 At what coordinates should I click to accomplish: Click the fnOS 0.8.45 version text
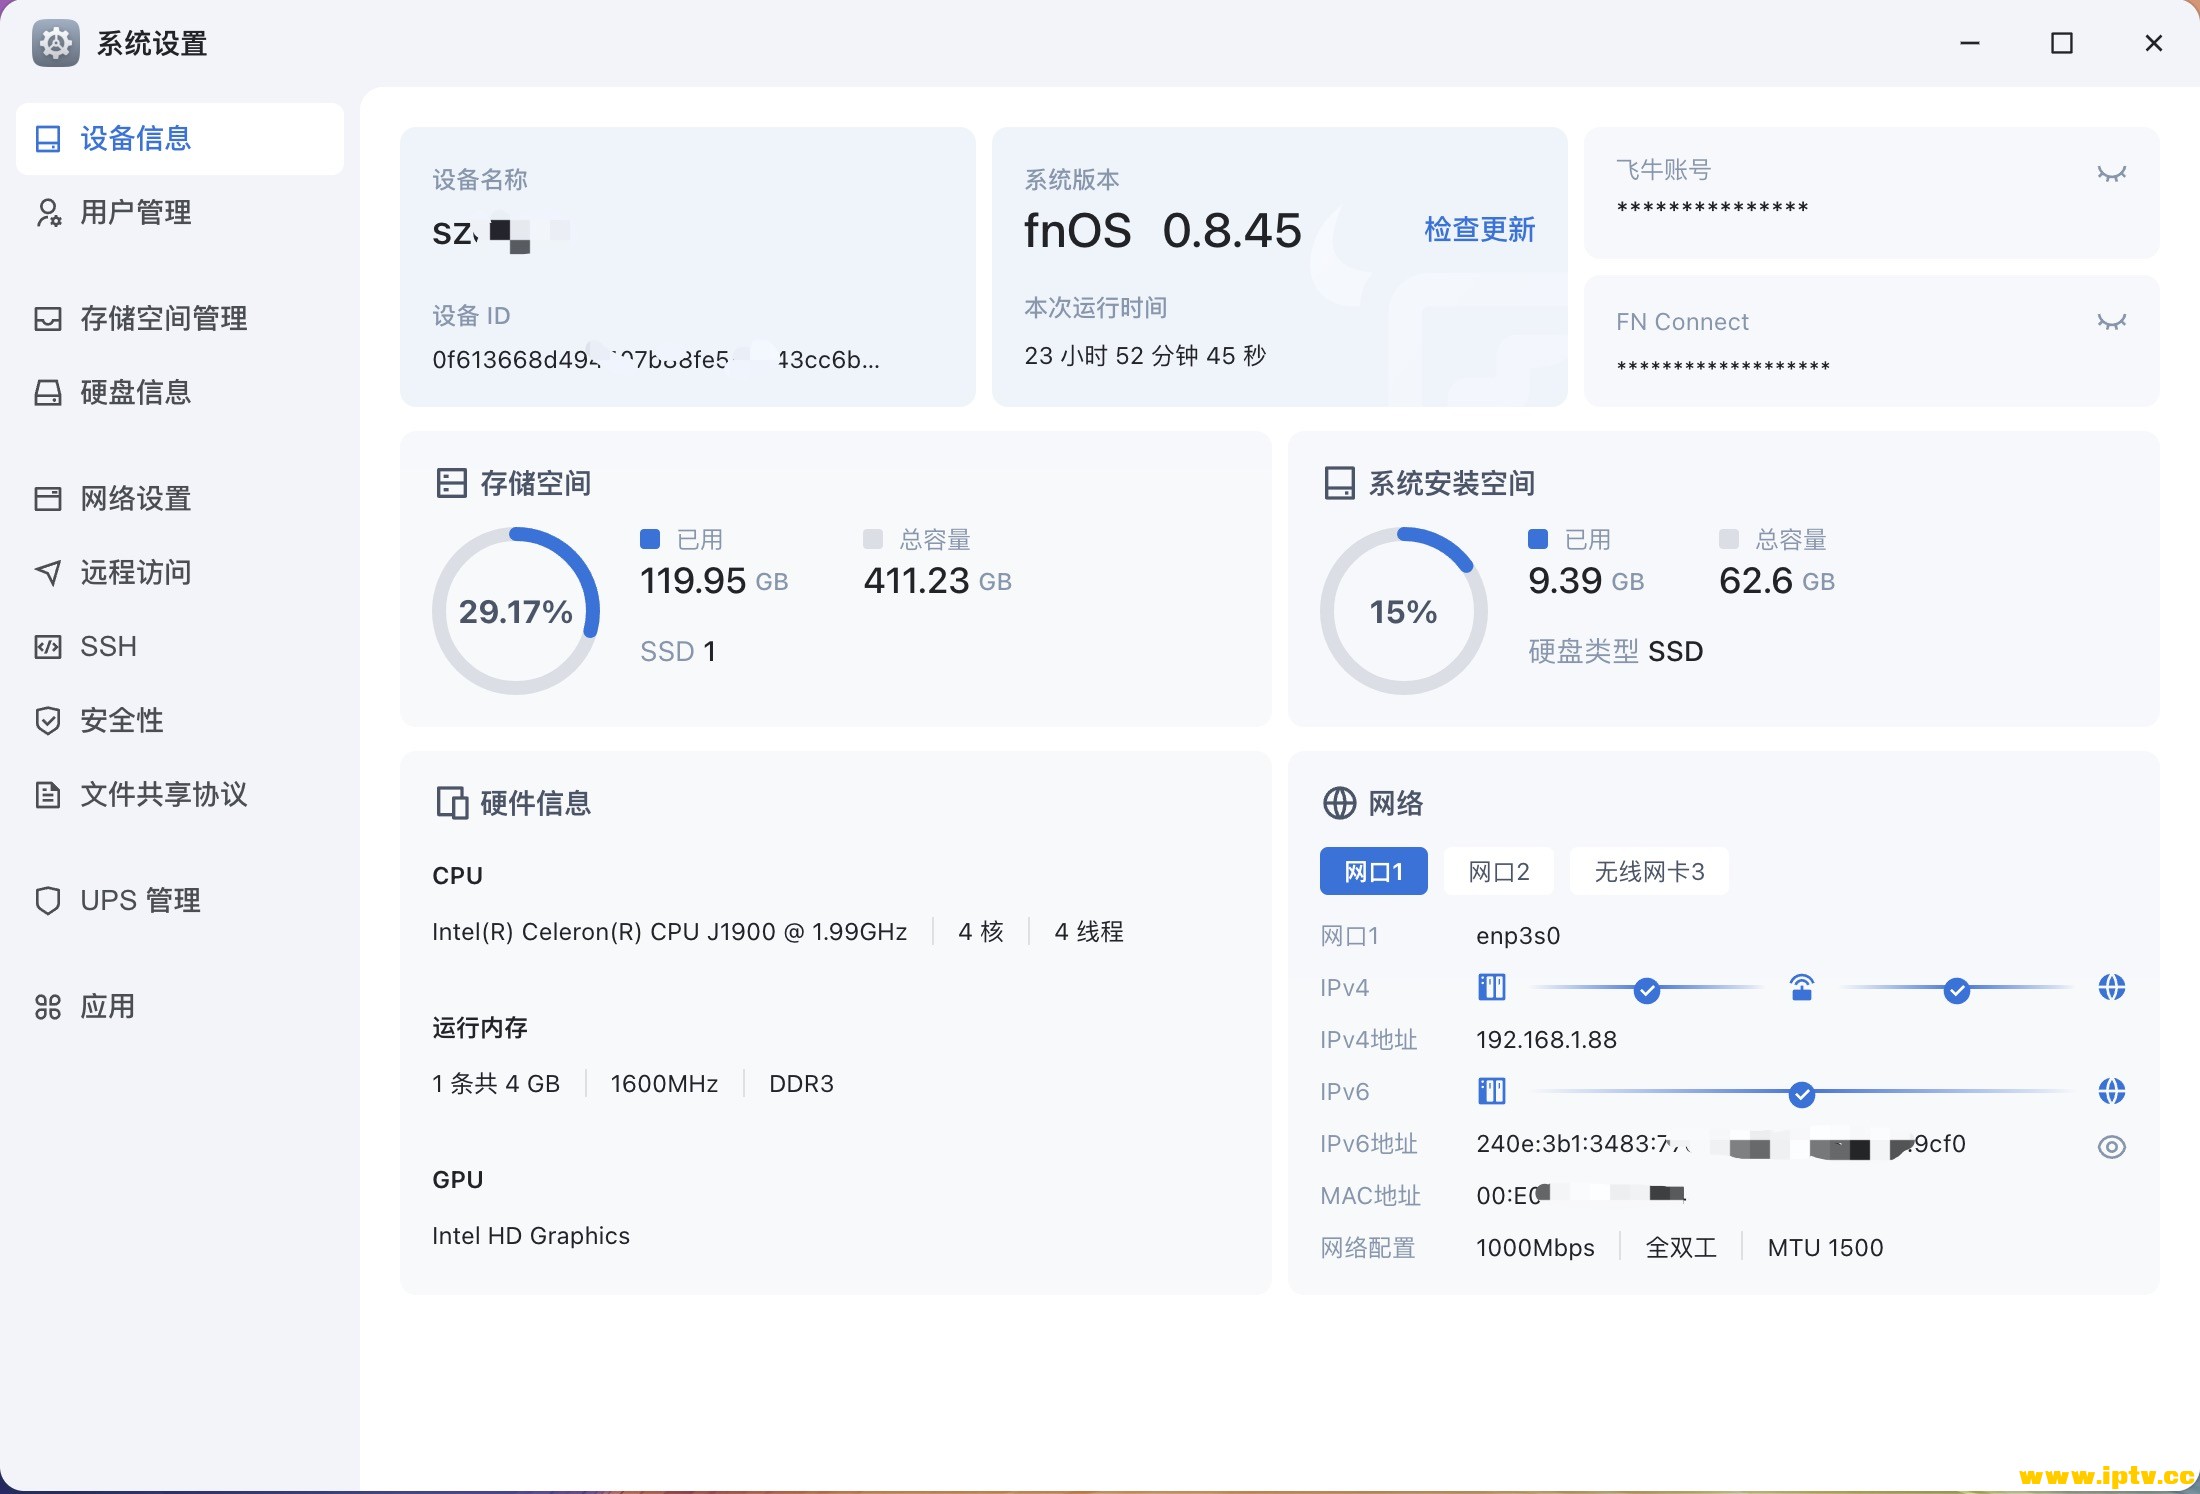point(1162,231)
